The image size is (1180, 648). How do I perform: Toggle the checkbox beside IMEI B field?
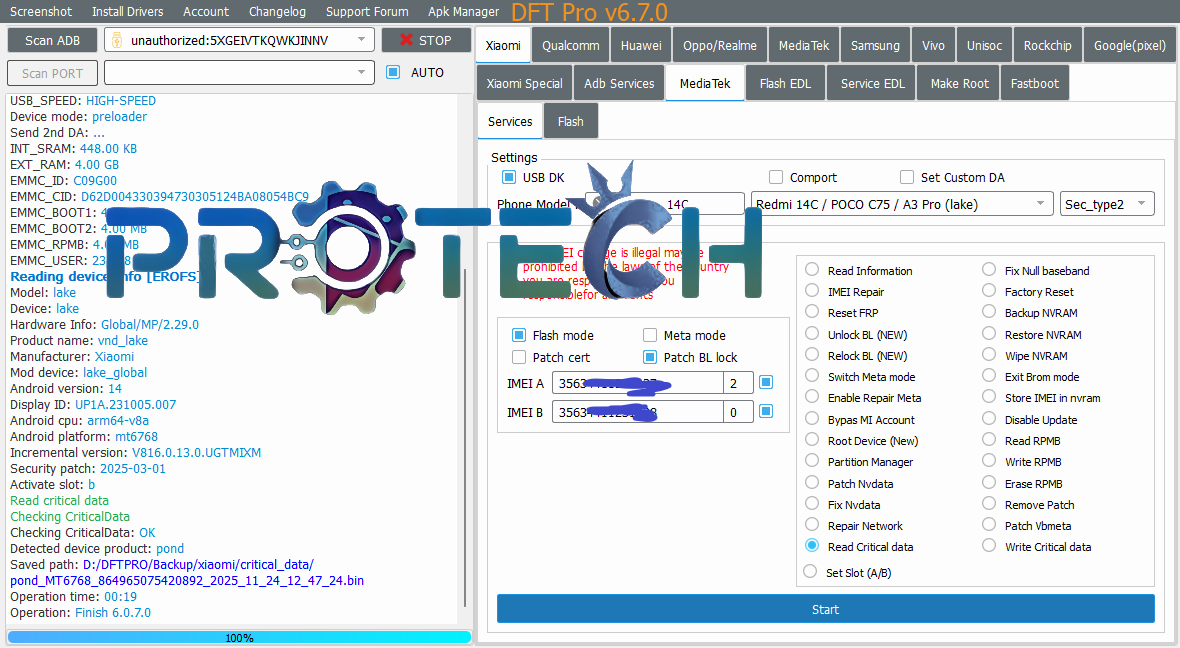point(766,411)
